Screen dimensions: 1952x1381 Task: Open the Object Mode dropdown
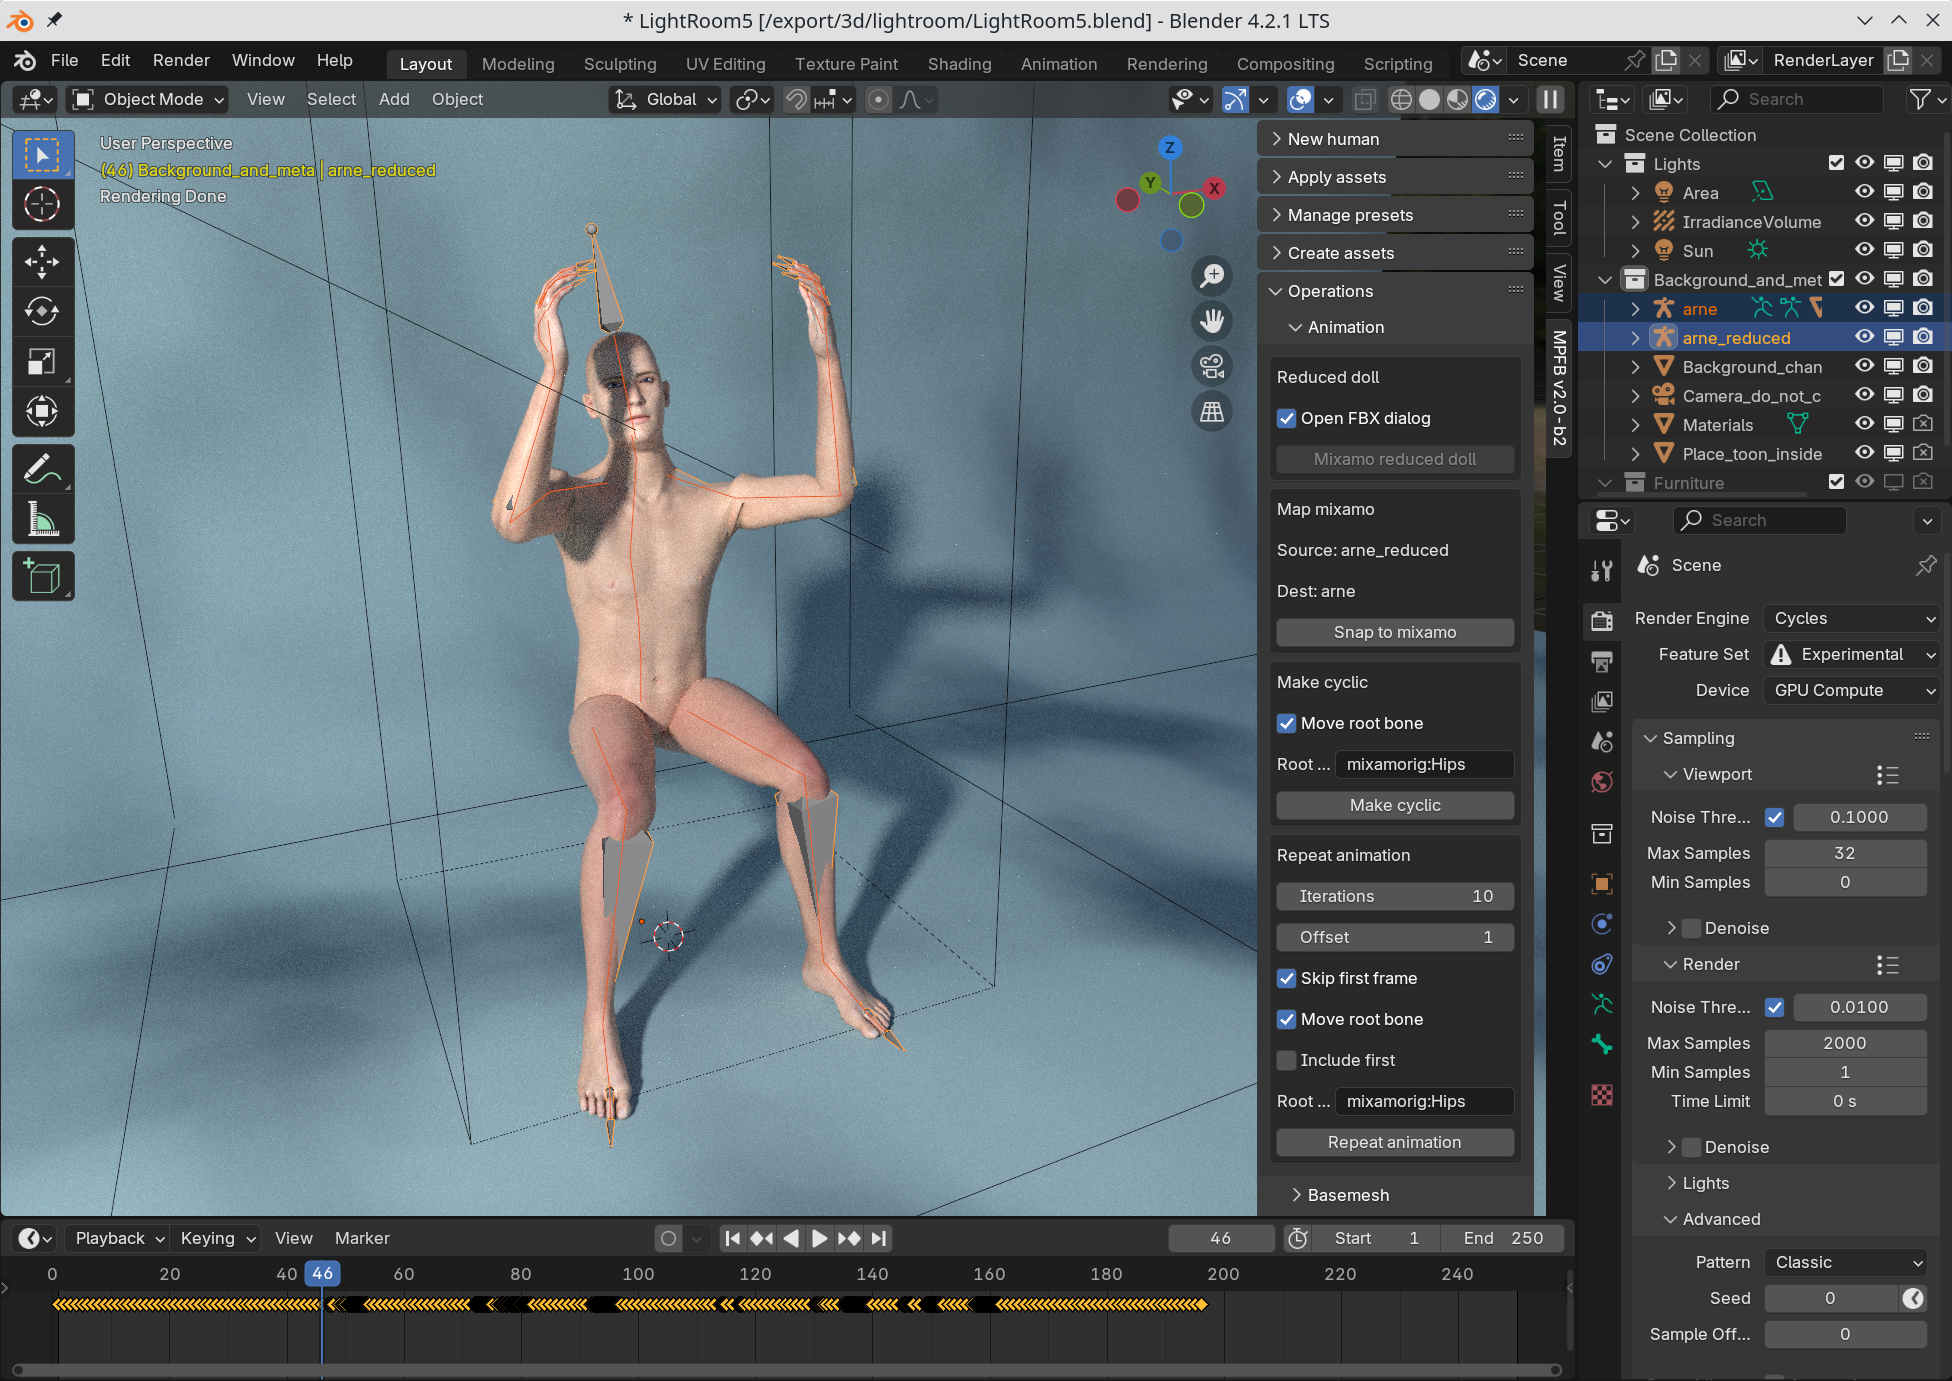(148, 99)
